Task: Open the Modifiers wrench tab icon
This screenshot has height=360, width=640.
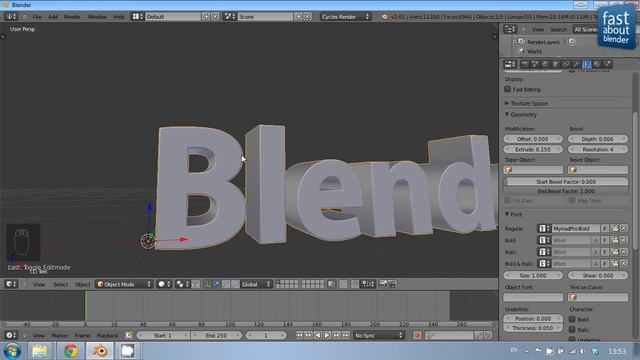Action: pos(576,64)
